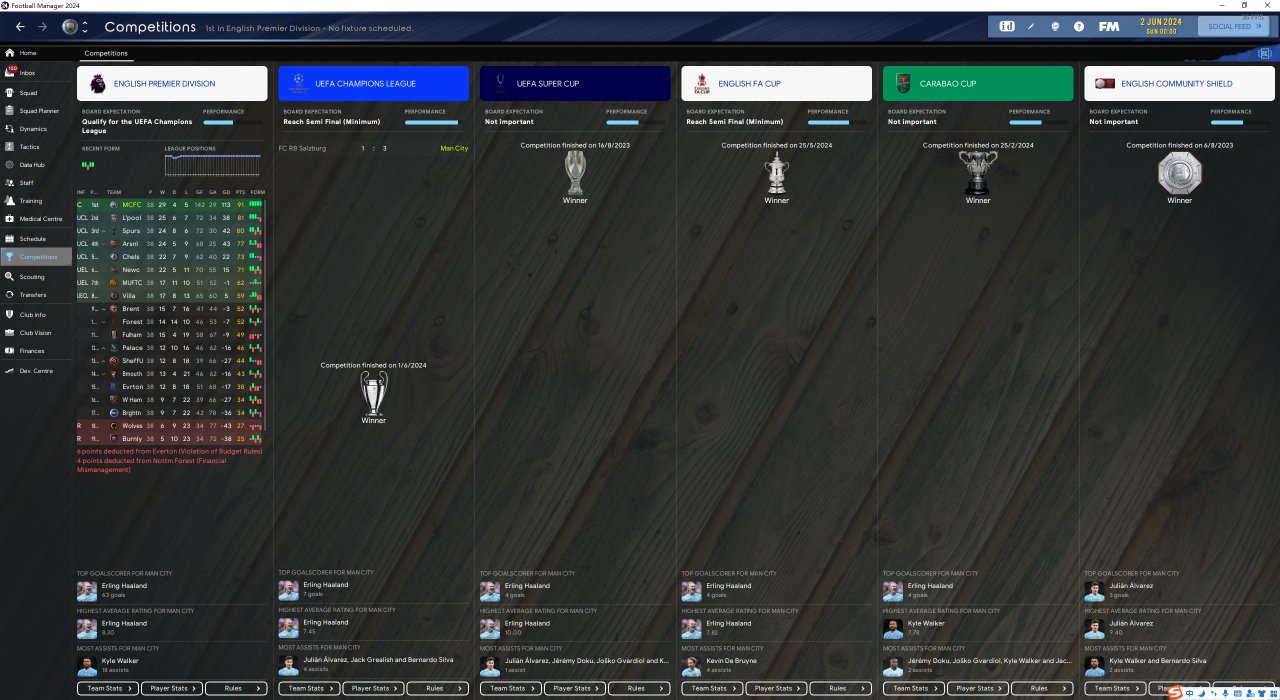Open Player Stats under UEFA Super Cup

[575, 688]
